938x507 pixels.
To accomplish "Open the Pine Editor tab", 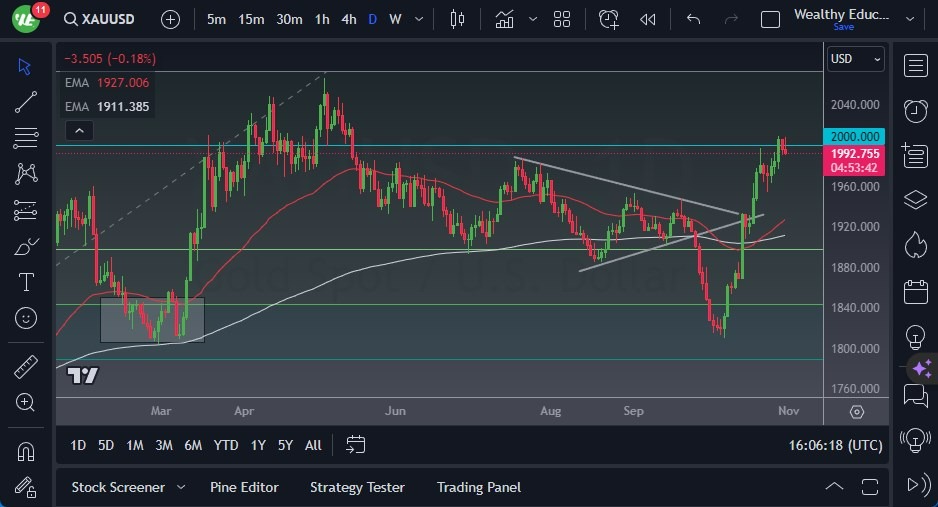I will [244, 487].
